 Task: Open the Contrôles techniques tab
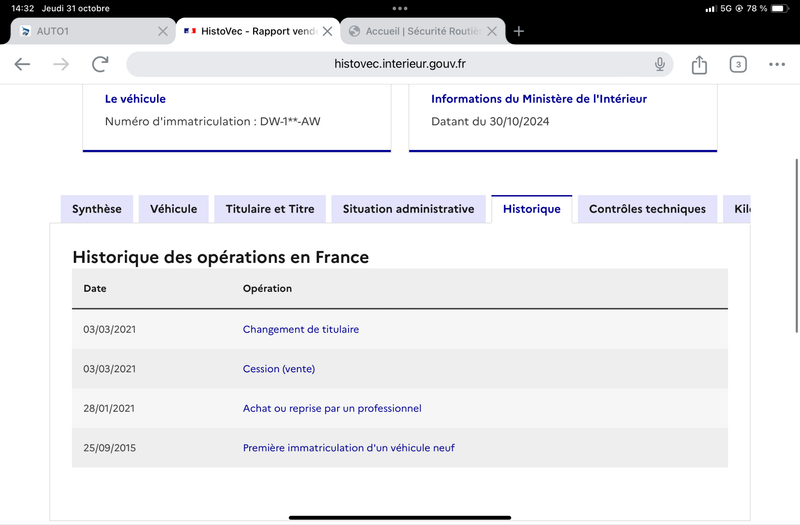647,209
